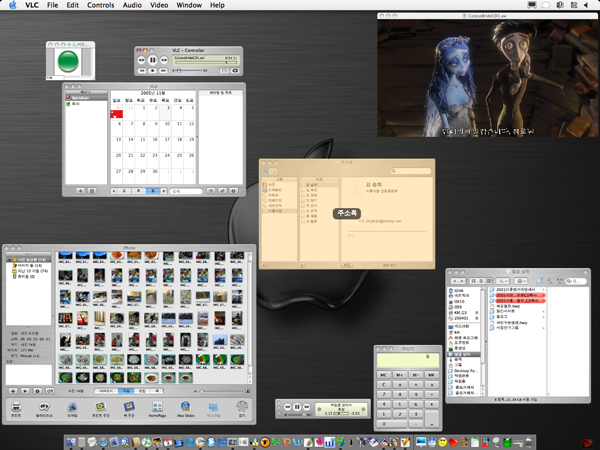
Task: Click the fast-forward button in VLC Controller
Action: pyautogui.click(x=164, y=60)
